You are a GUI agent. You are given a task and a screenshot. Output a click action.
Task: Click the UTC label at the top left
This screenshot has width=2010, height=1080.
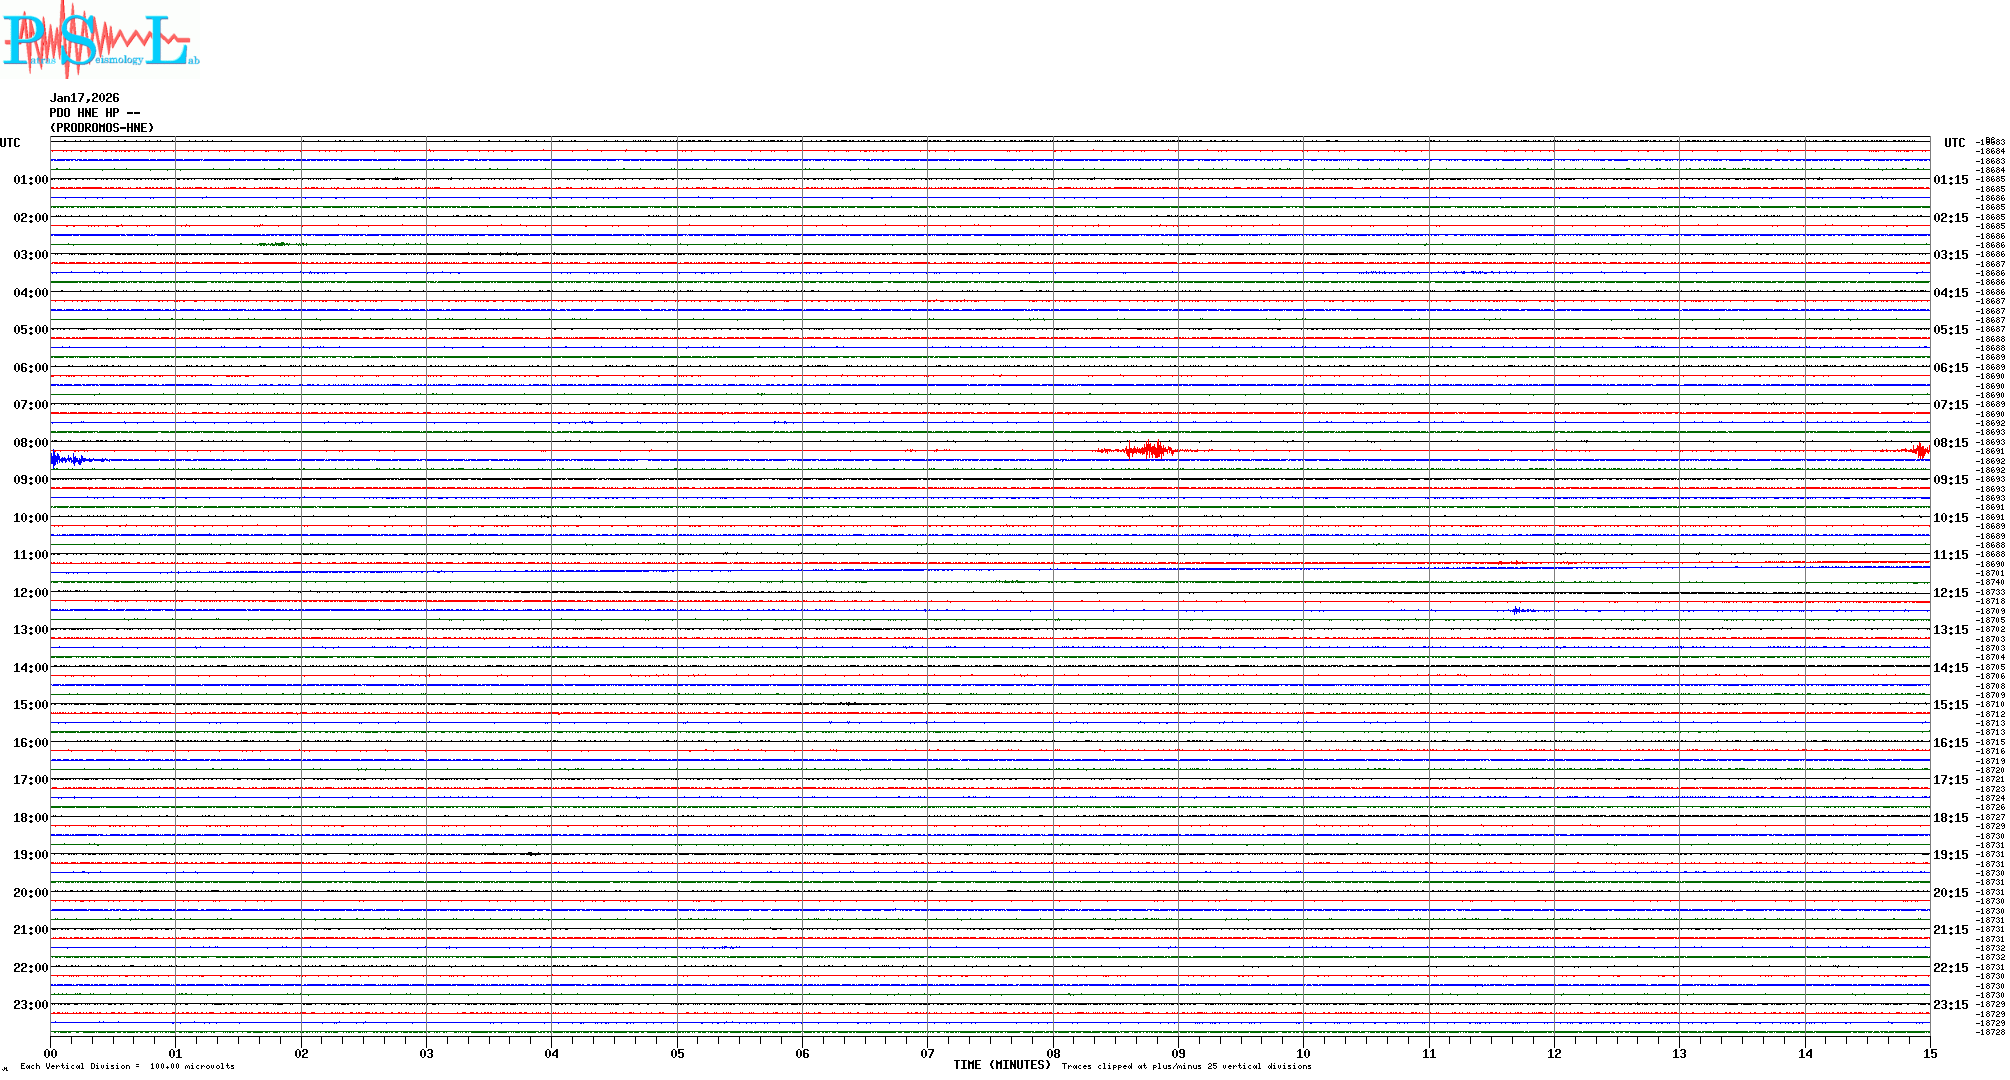coord(10,143)
